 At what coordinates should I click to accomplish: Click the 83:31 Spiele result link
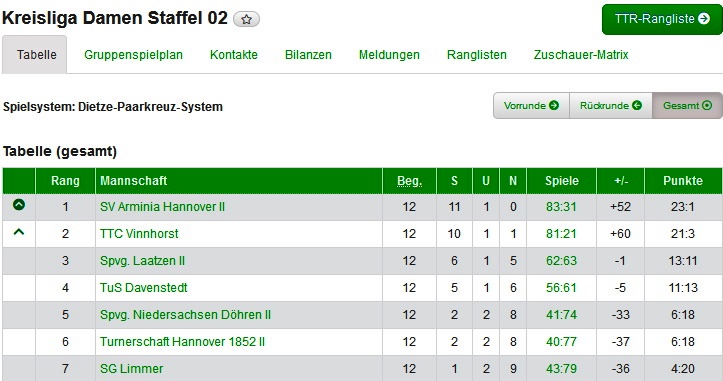(561, 207)
